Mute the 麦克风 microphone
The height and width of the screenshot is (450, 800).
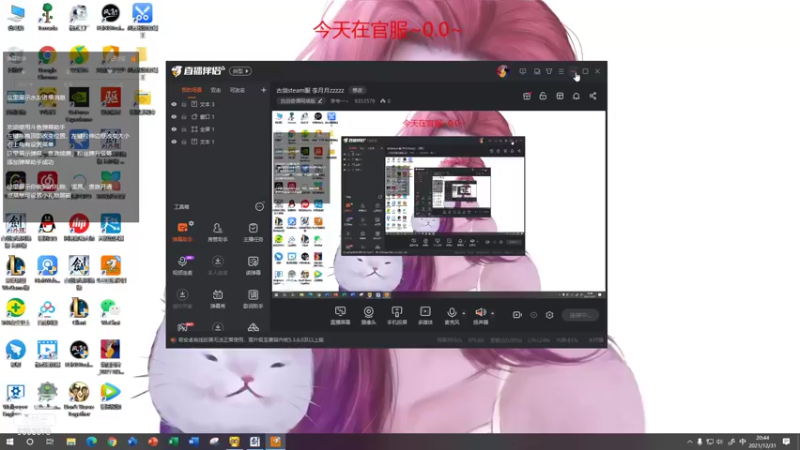tap(452, 315)
